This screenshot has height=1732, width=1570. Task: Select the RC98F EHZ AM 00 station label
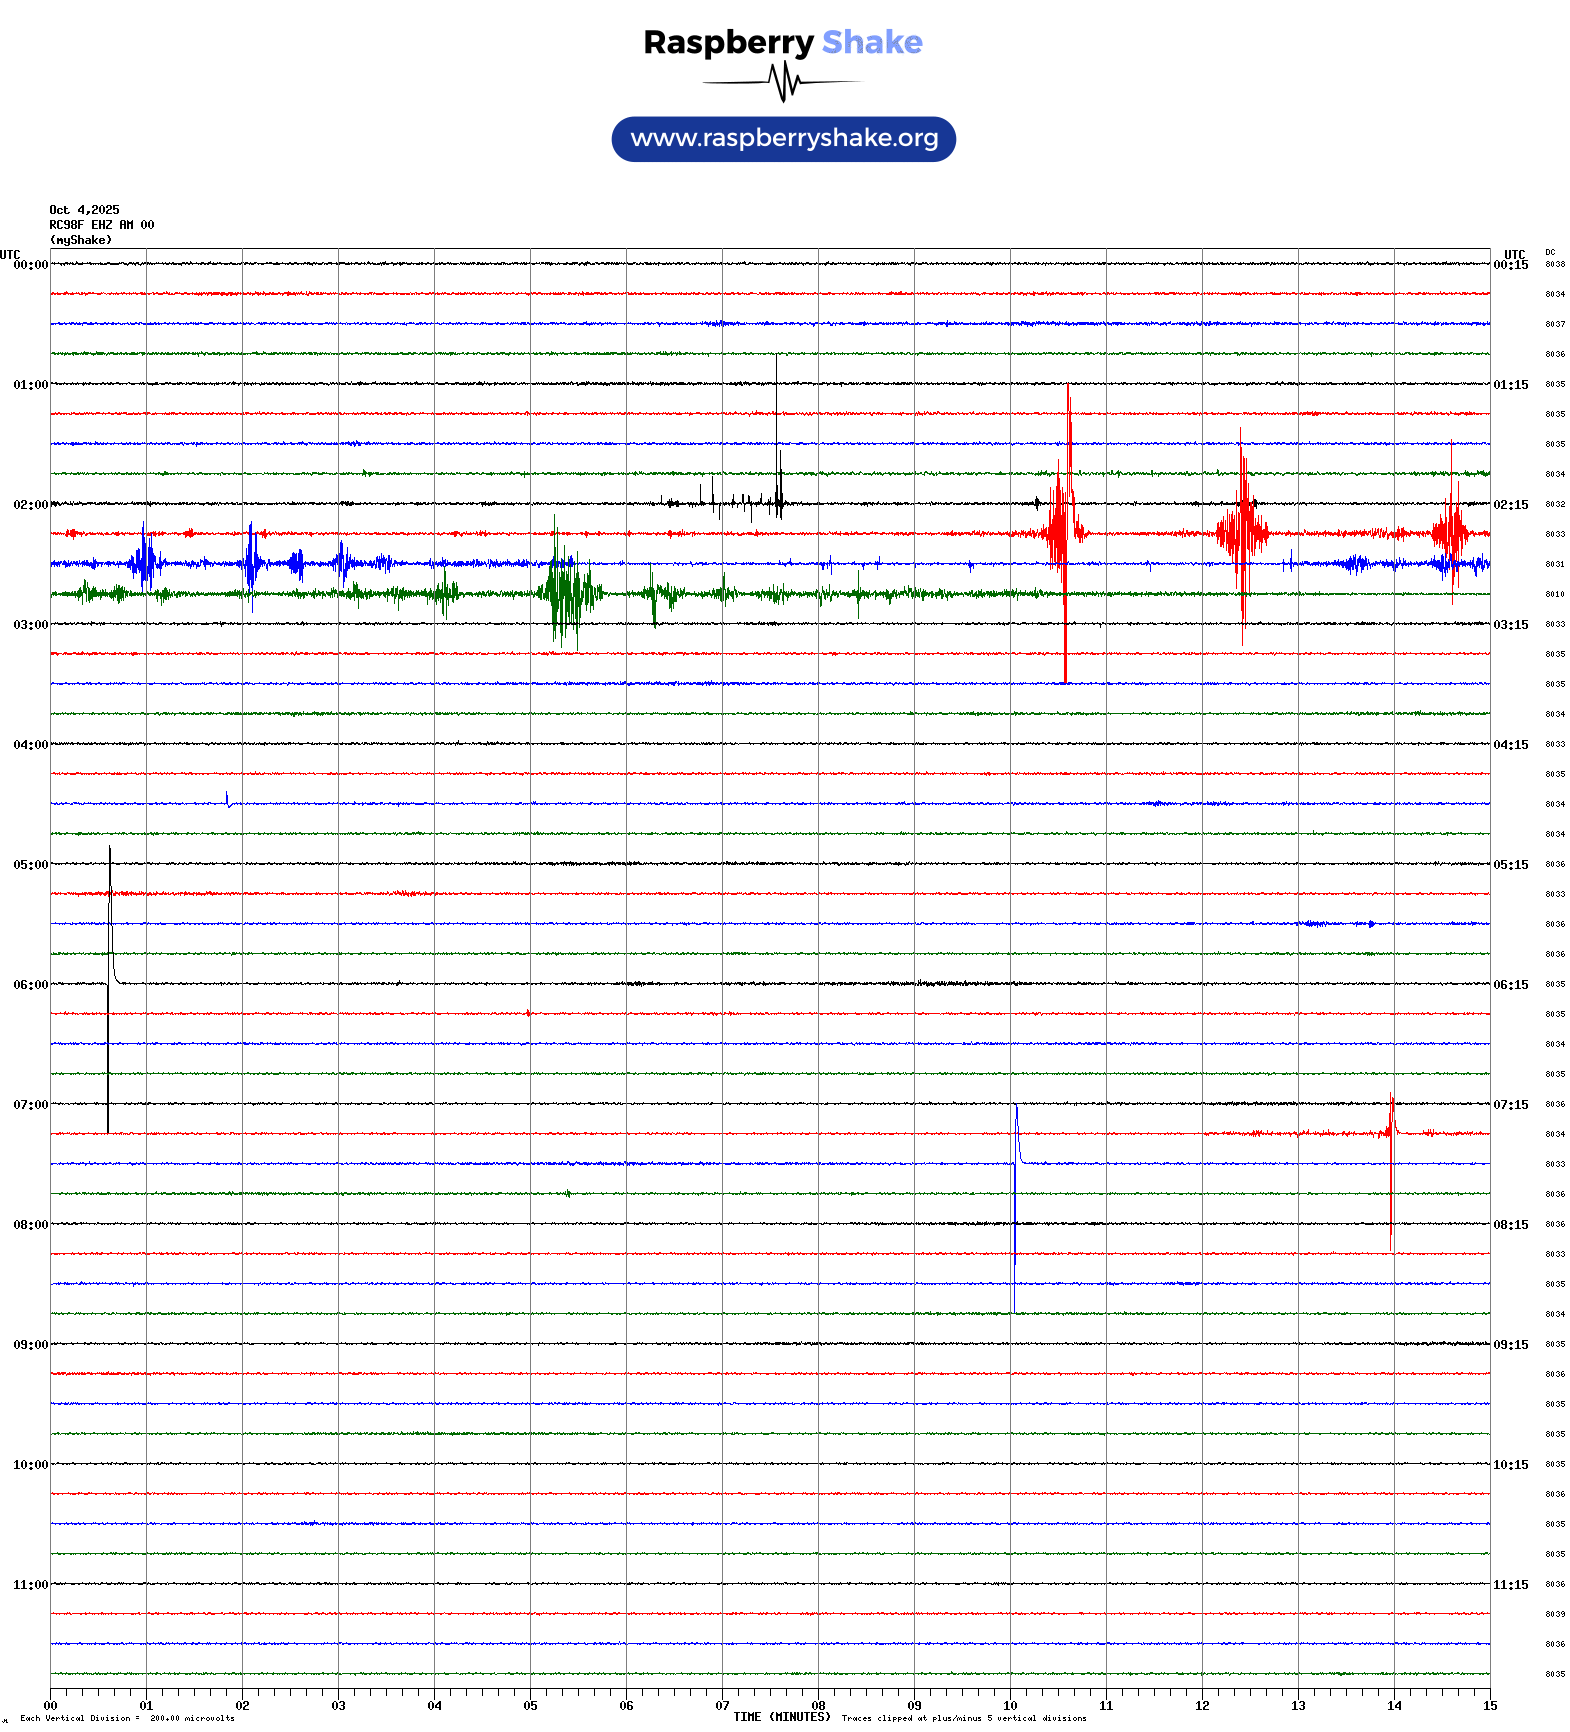tap(101, 225)
